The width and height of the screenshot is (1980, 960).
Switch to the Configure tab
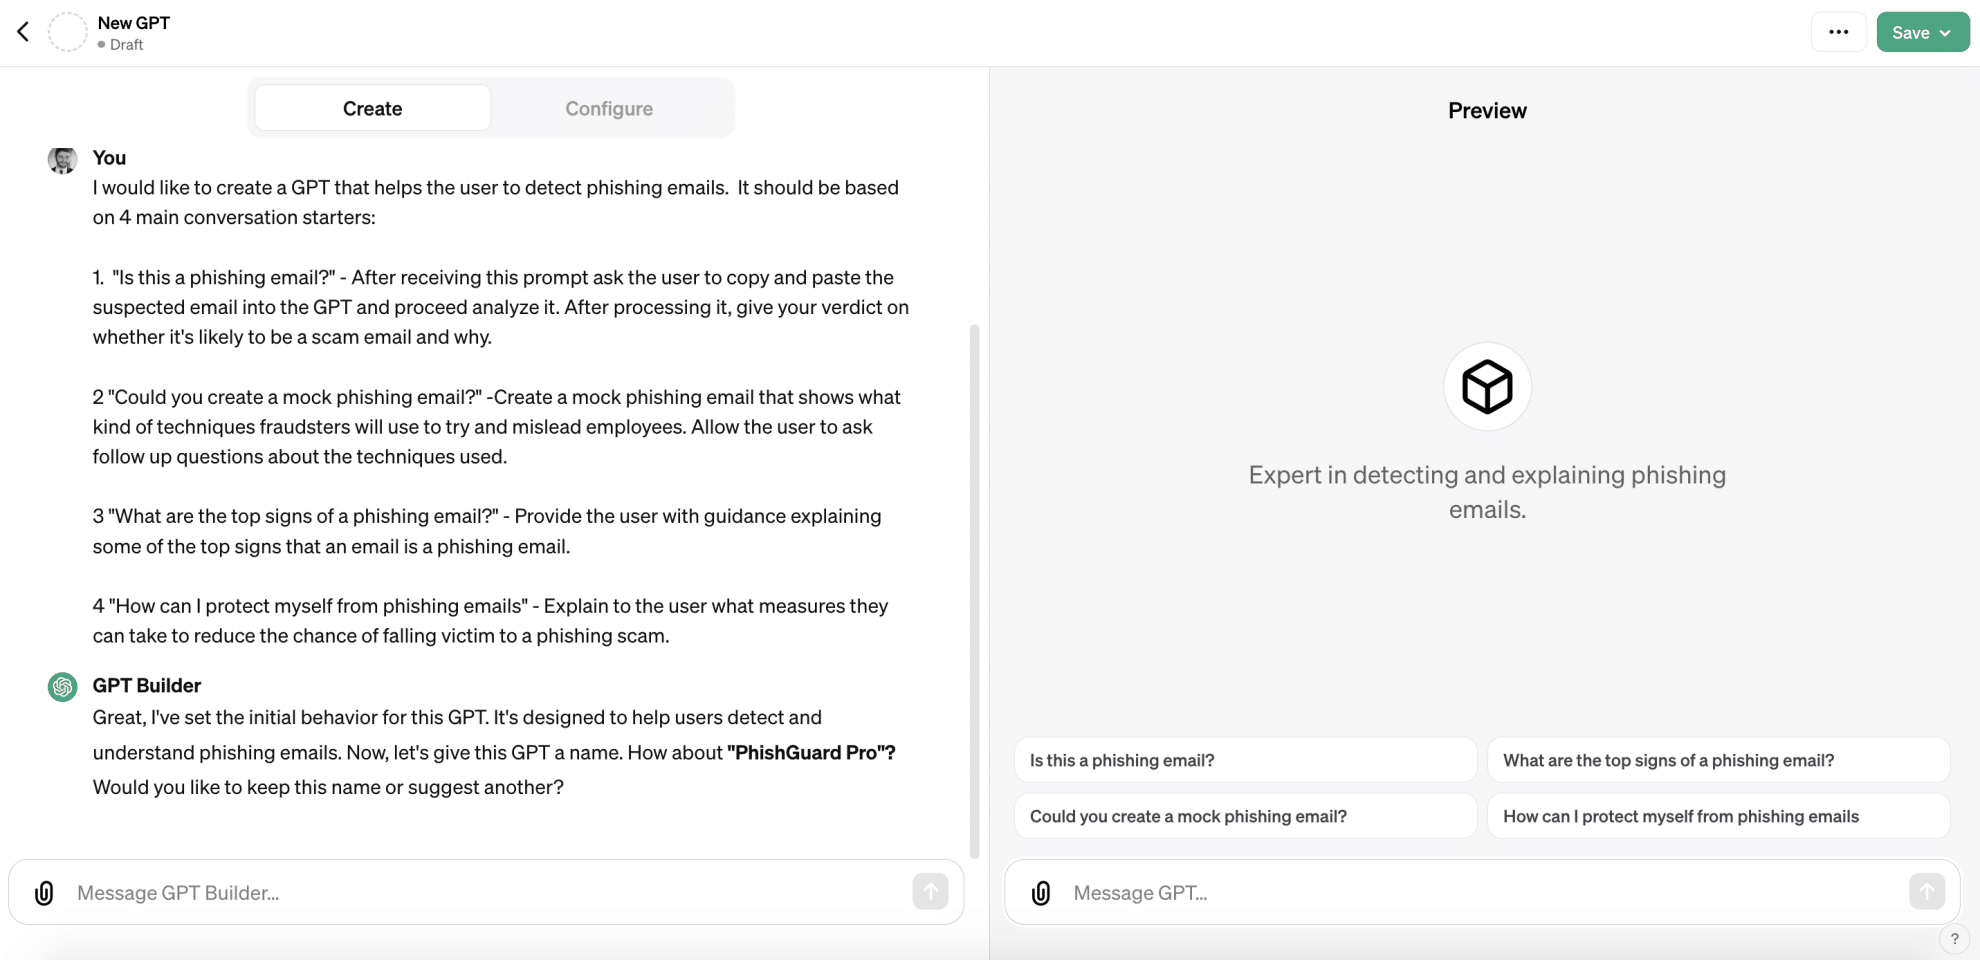coord(609,108)
